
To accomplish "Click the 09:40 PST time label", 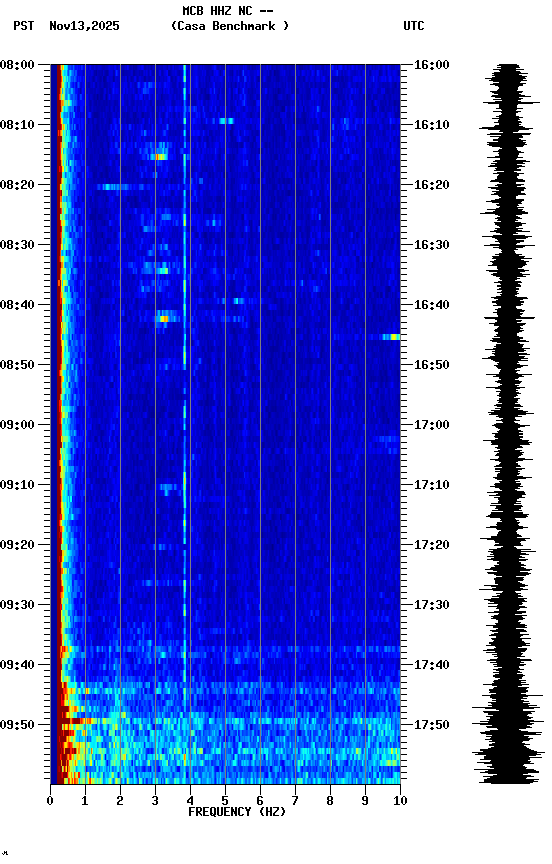I will [17, 666].
